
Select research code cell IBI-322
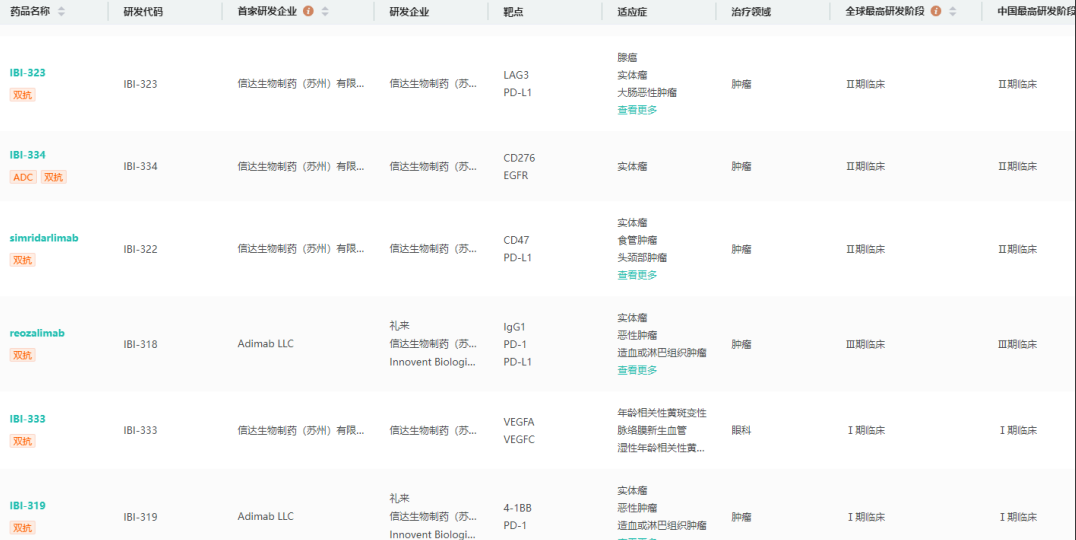coord(141,249)
